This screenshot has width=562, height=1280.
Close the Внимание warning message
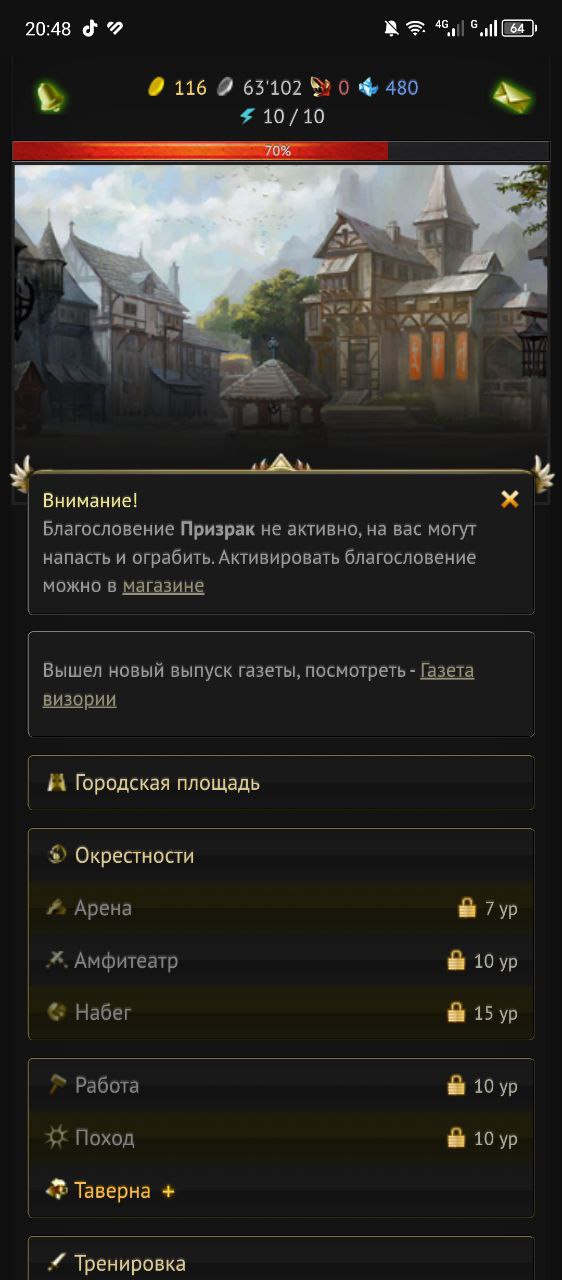tap(510, 499)
